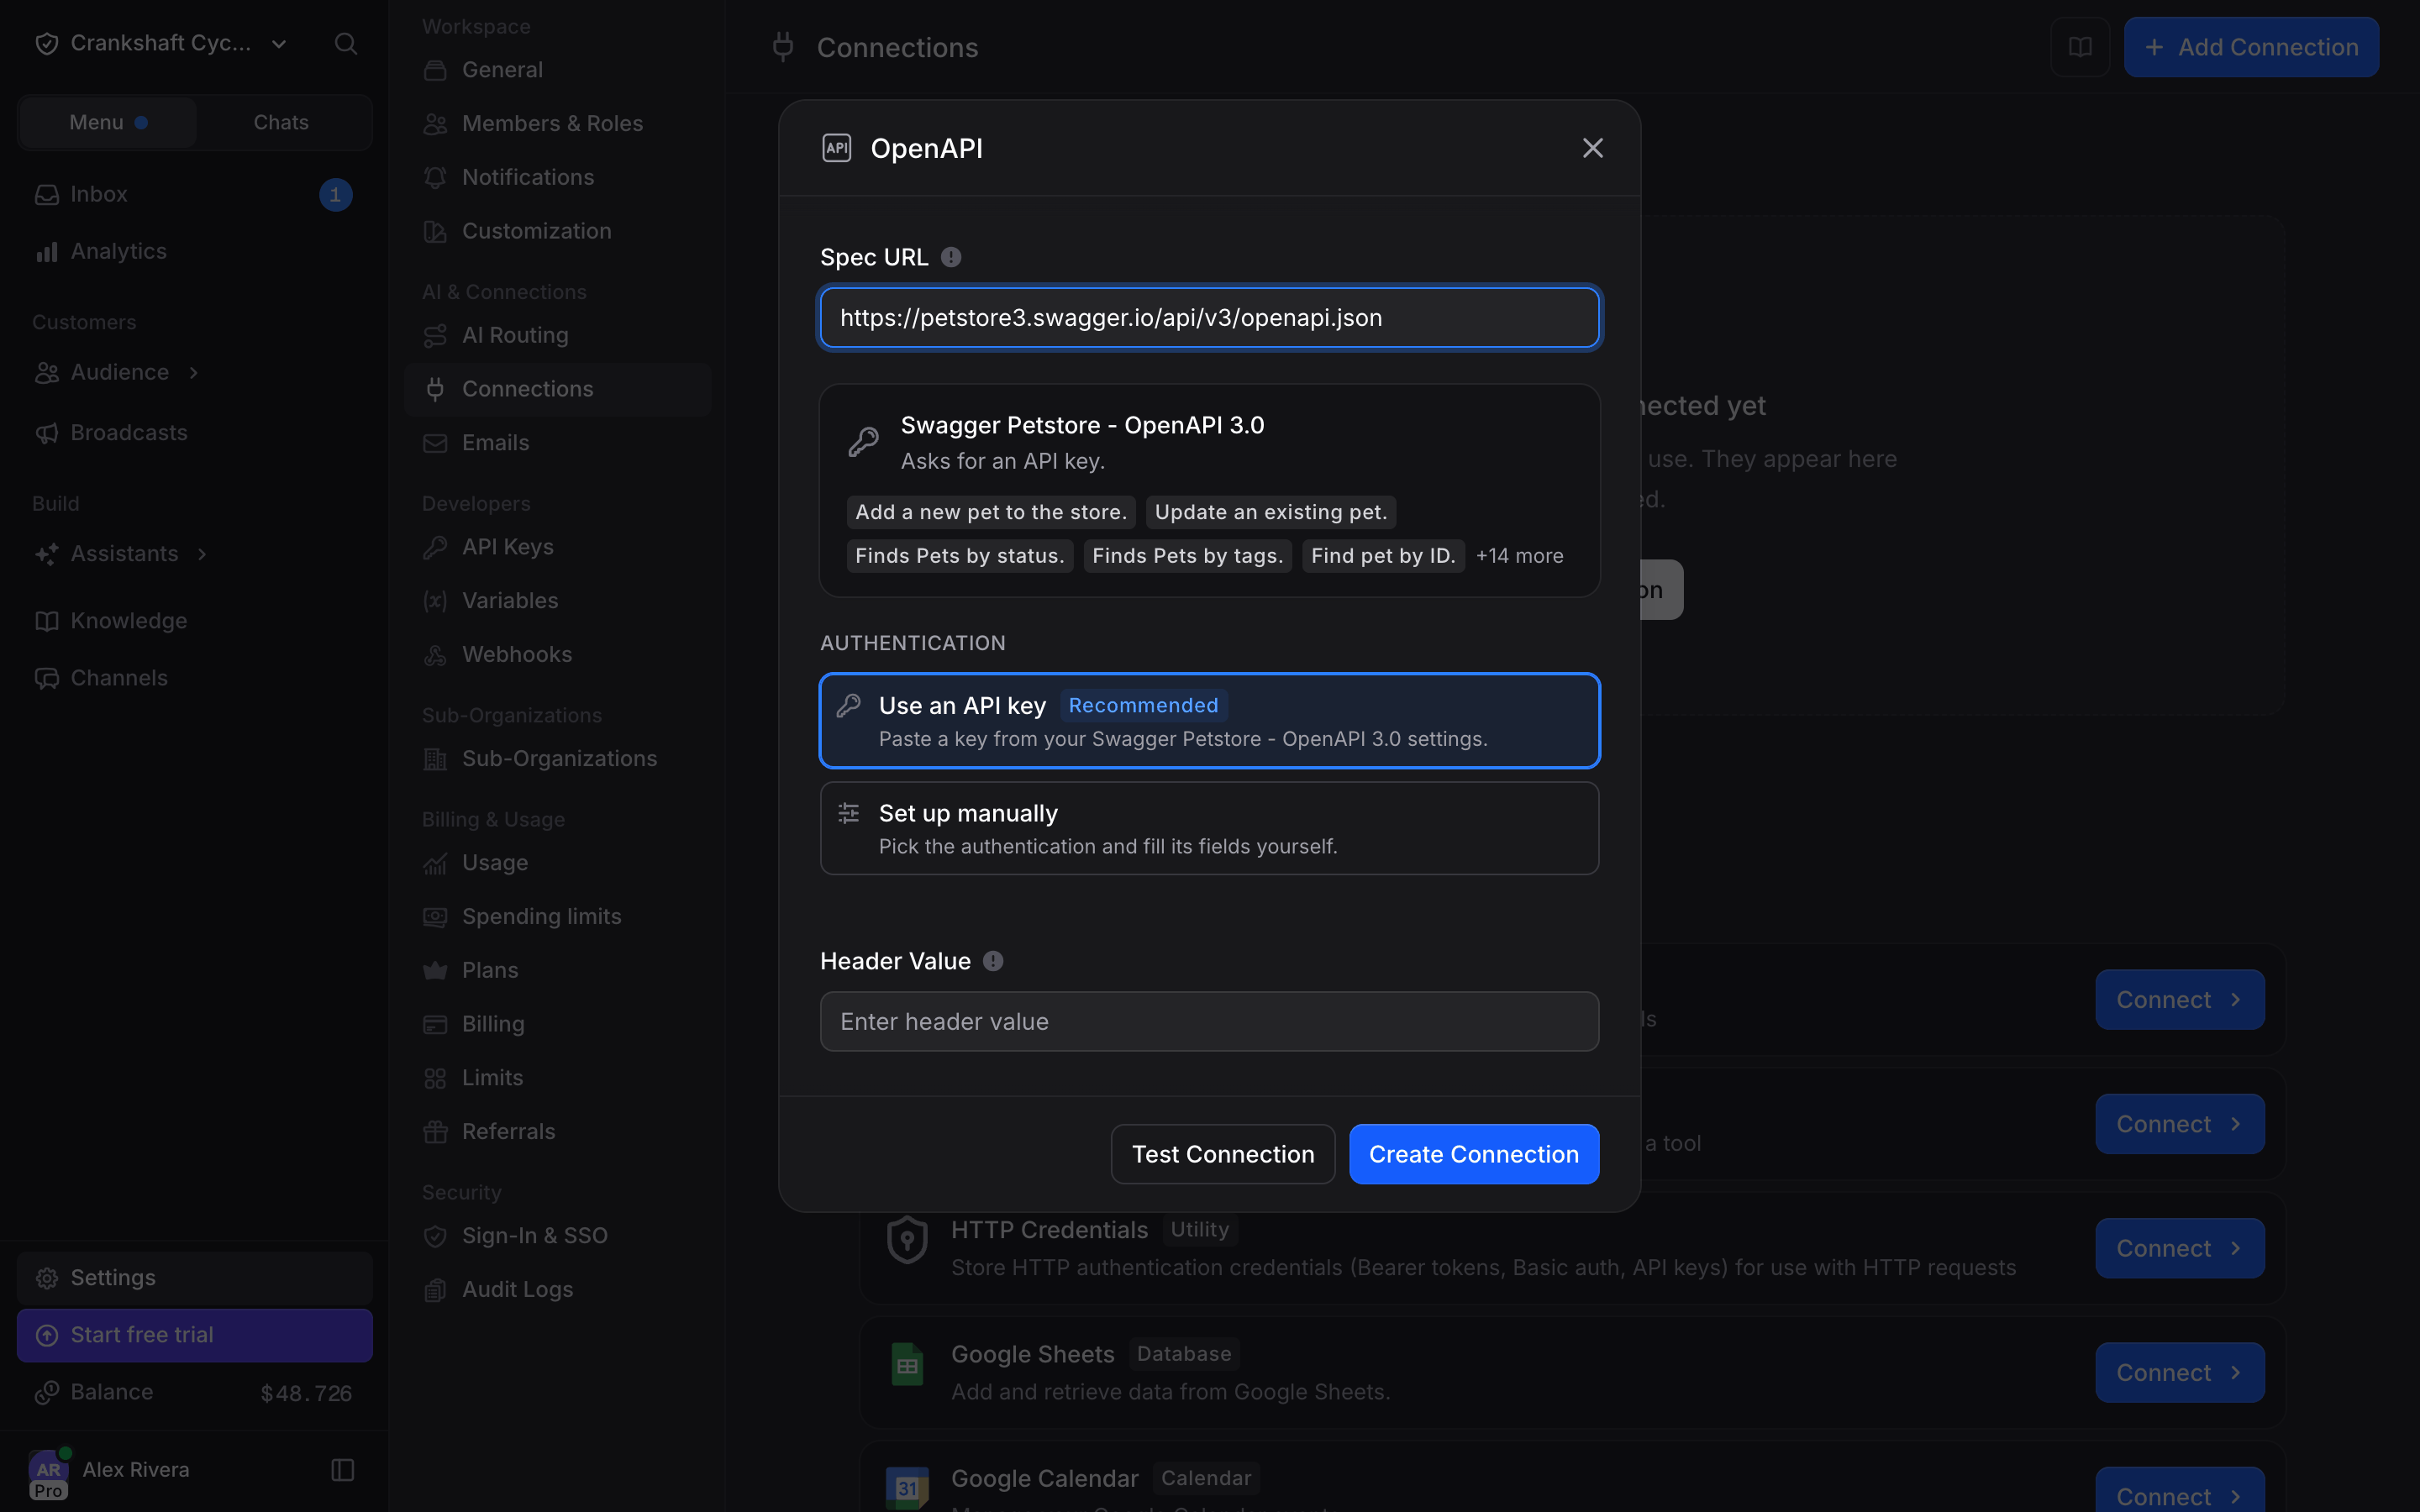Click the Test Connection button
This screenshot has width=2420, height=1512.
pyautogui.click(x=1223, y=1154)
